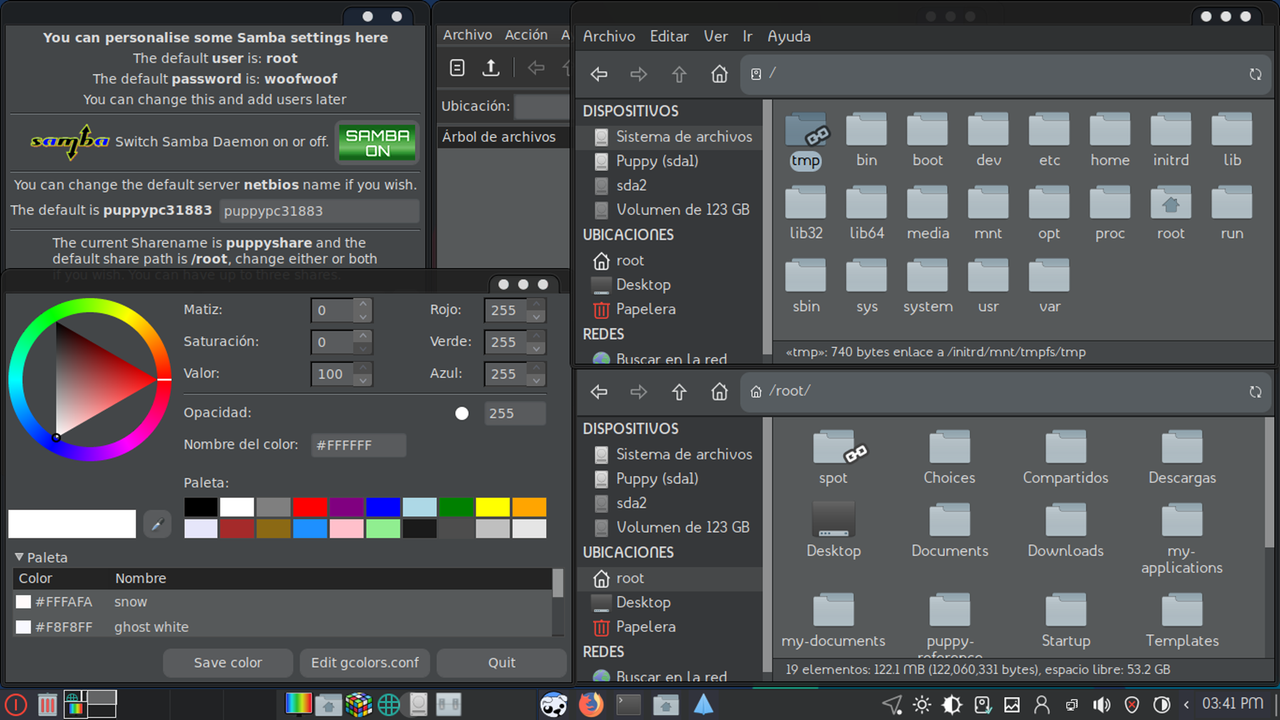Click home icon in /root/ pane toolbar
This screenshot has height=720, width=1280.
click(719, 392)
